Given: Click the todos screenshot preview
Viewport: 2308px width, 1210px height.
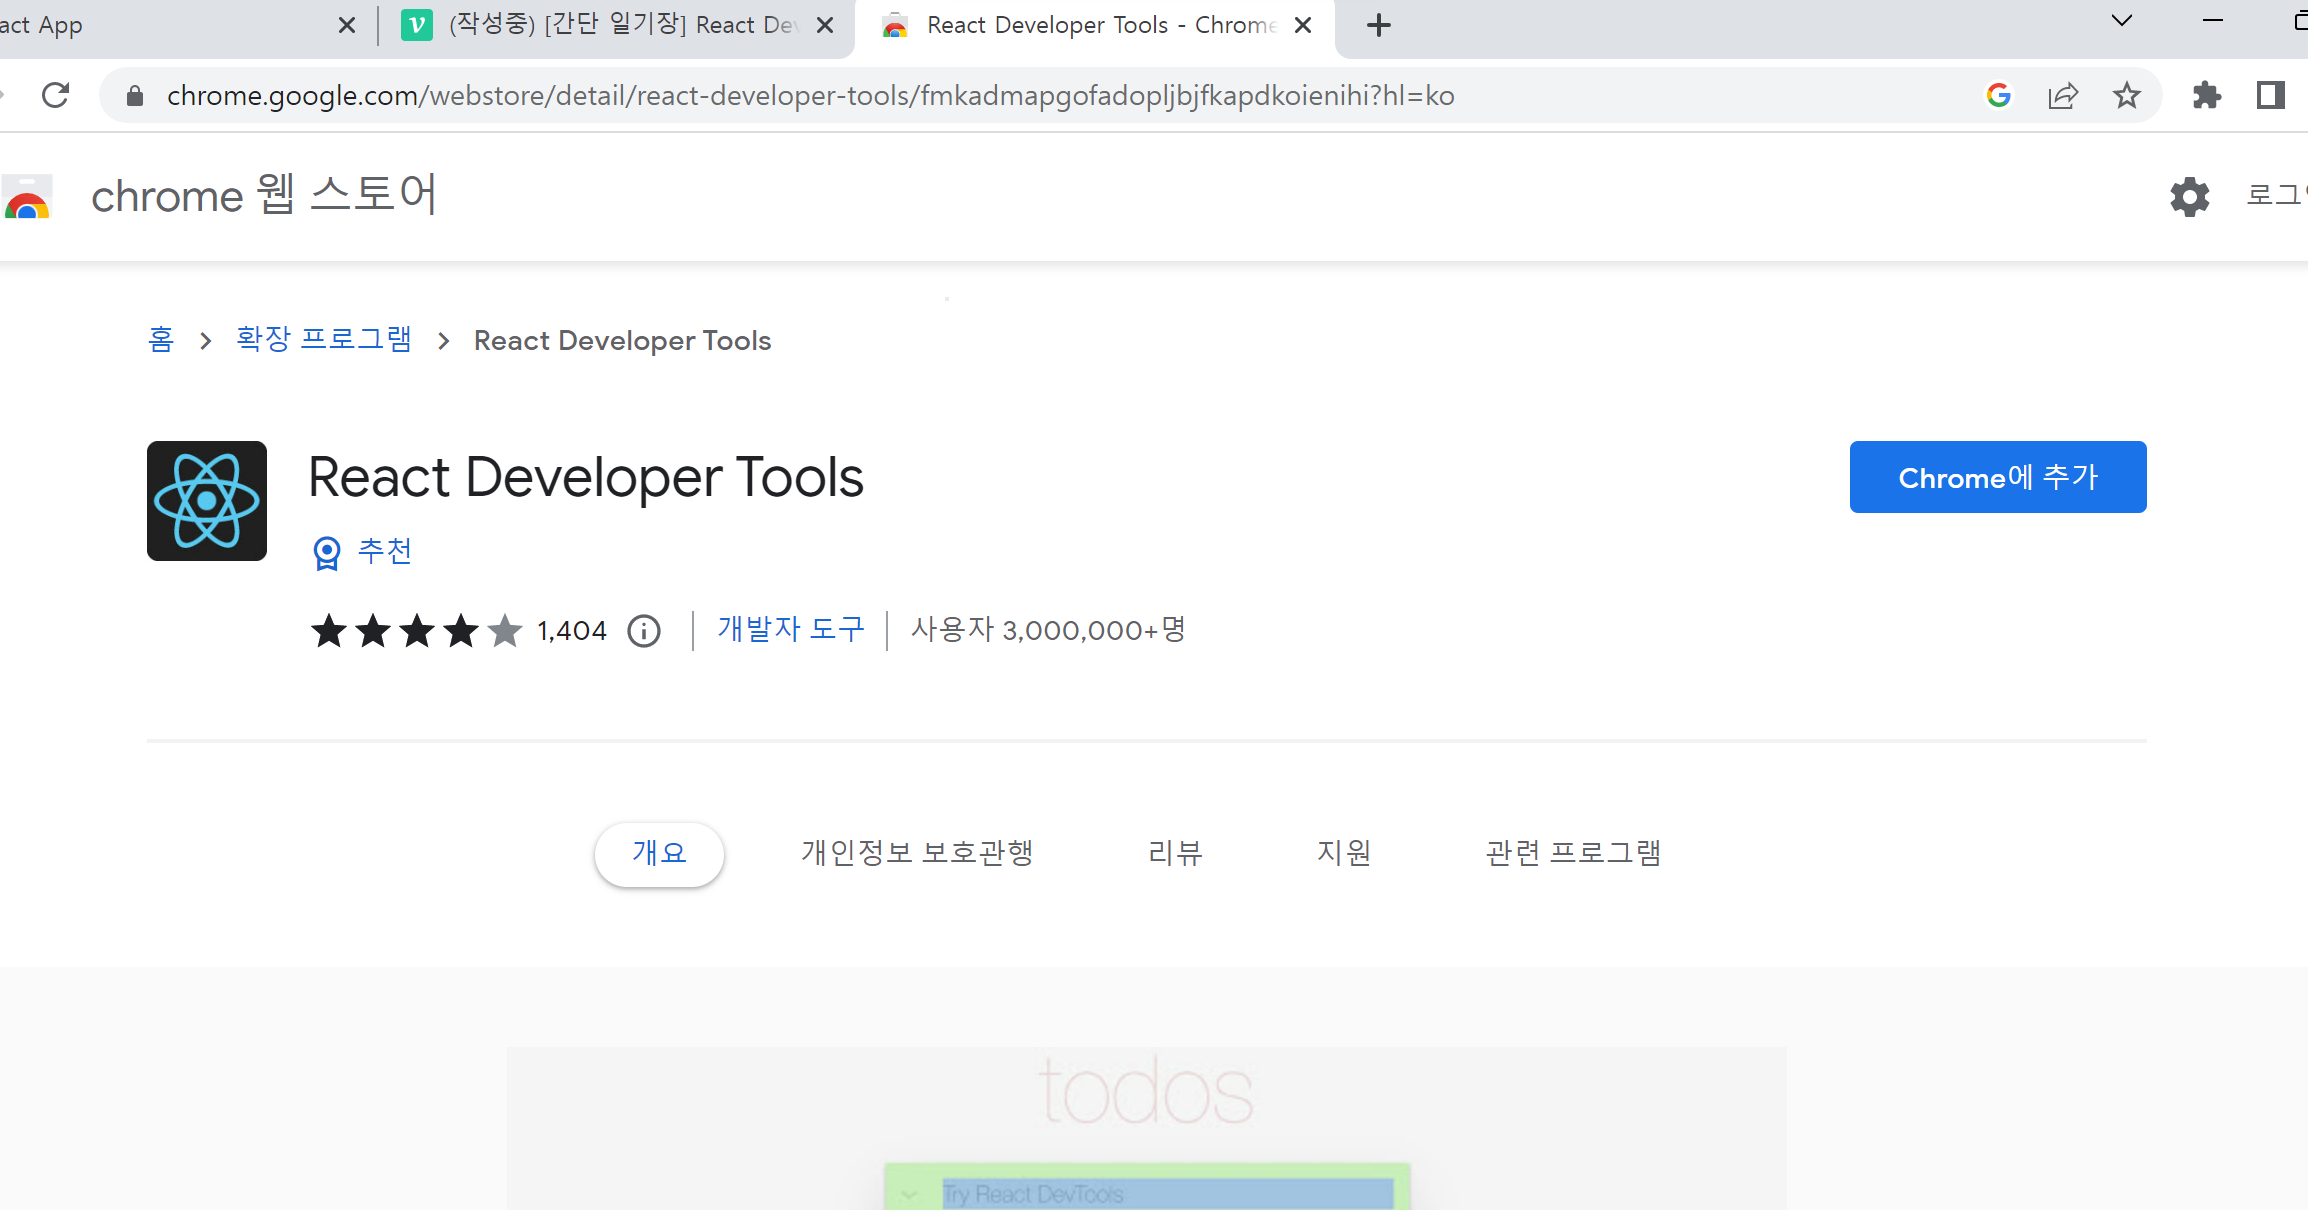Looking at the screenshot, I should (1146, 1128).
